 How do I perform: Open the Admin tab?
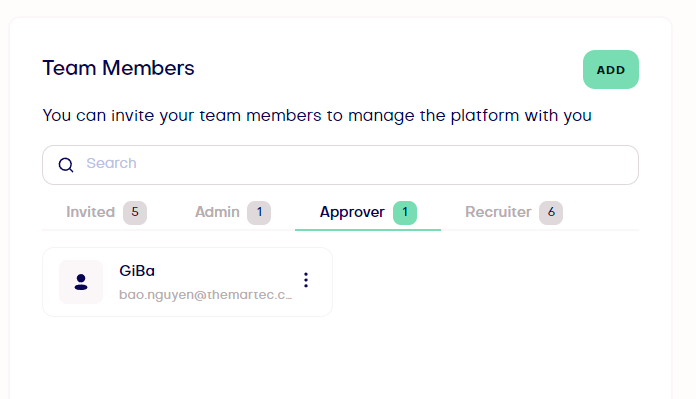pos(217,212)
